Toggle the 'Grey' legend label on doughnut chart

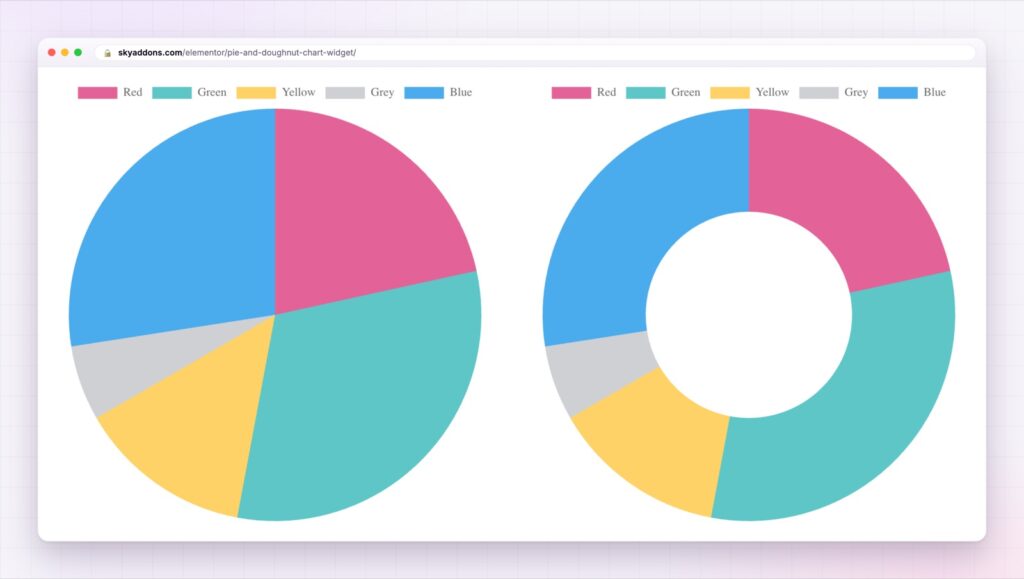click(x=856, y=92)
